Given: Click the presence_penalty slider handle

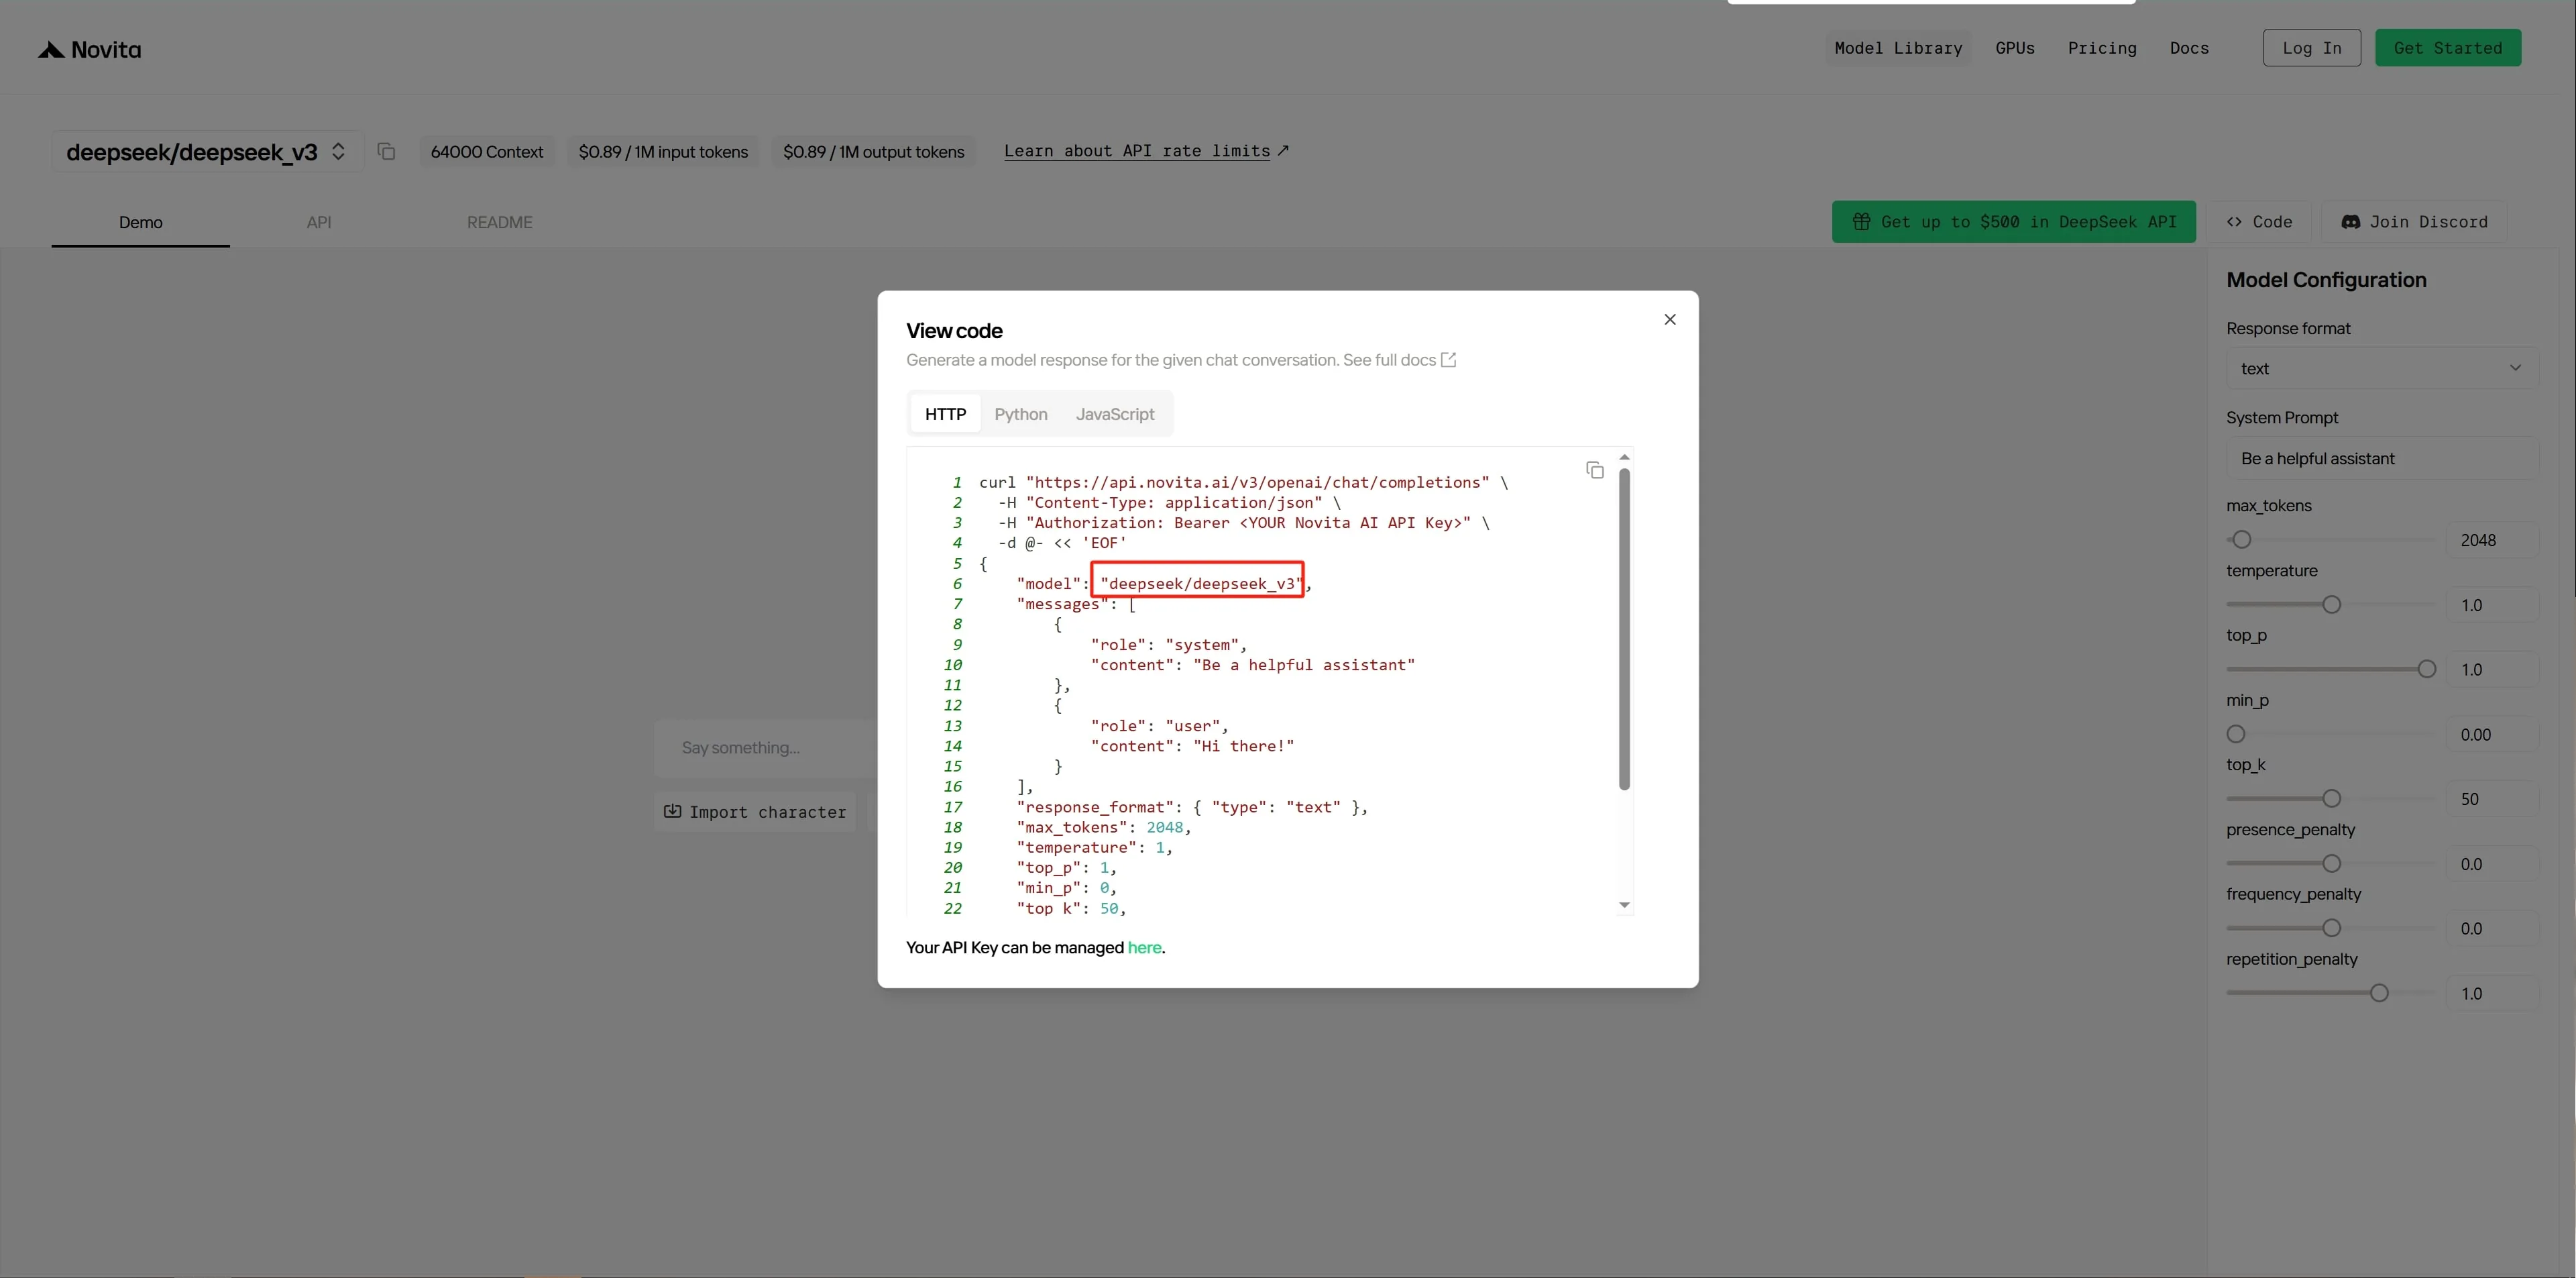Looking at the screenshot, I should click(2331, 863).
